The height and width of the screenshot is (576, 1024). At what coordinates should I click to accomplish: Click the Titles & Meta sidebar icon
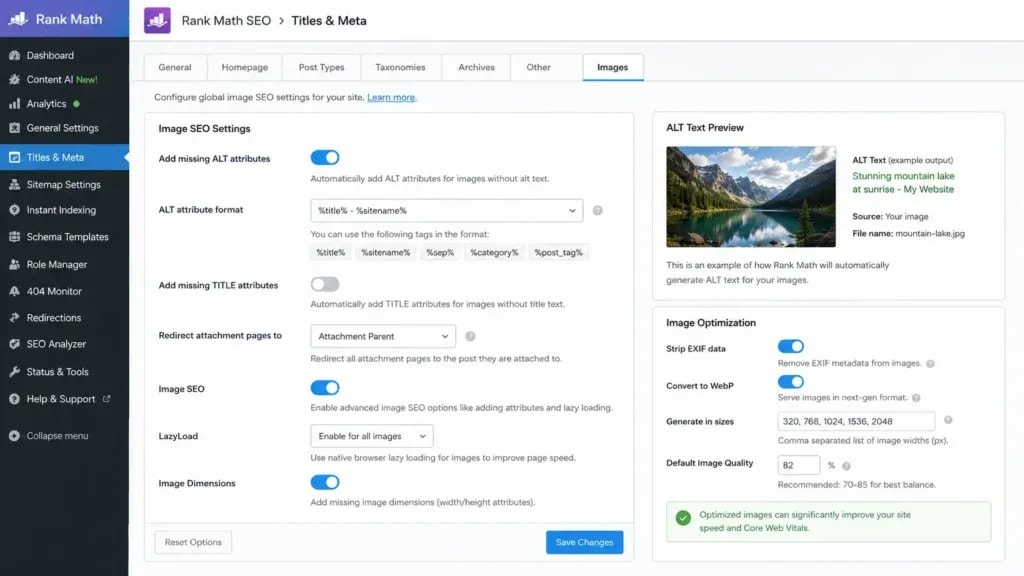pos(14,157)
